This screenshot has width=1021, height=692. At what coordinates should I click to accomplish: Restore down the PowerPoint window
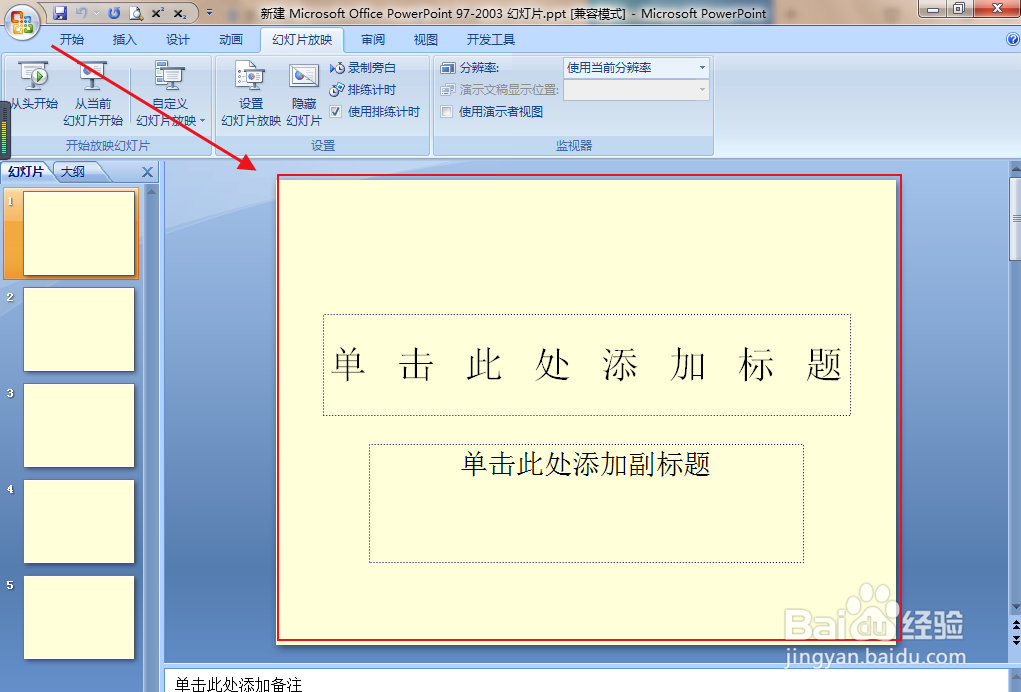(959, 8)
